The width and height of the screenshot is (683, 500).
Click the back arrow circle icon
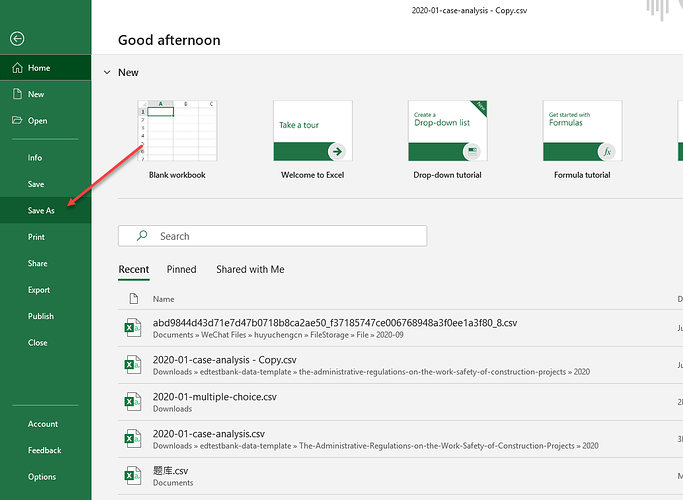17,39
